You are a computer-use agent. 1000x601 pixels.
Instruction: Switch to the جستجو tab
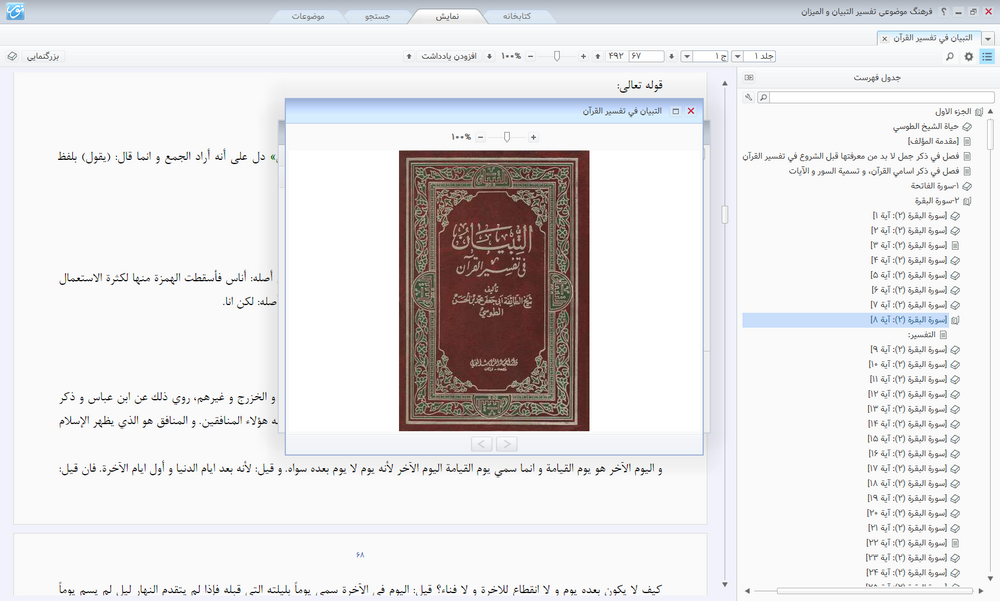pos(378,17)
